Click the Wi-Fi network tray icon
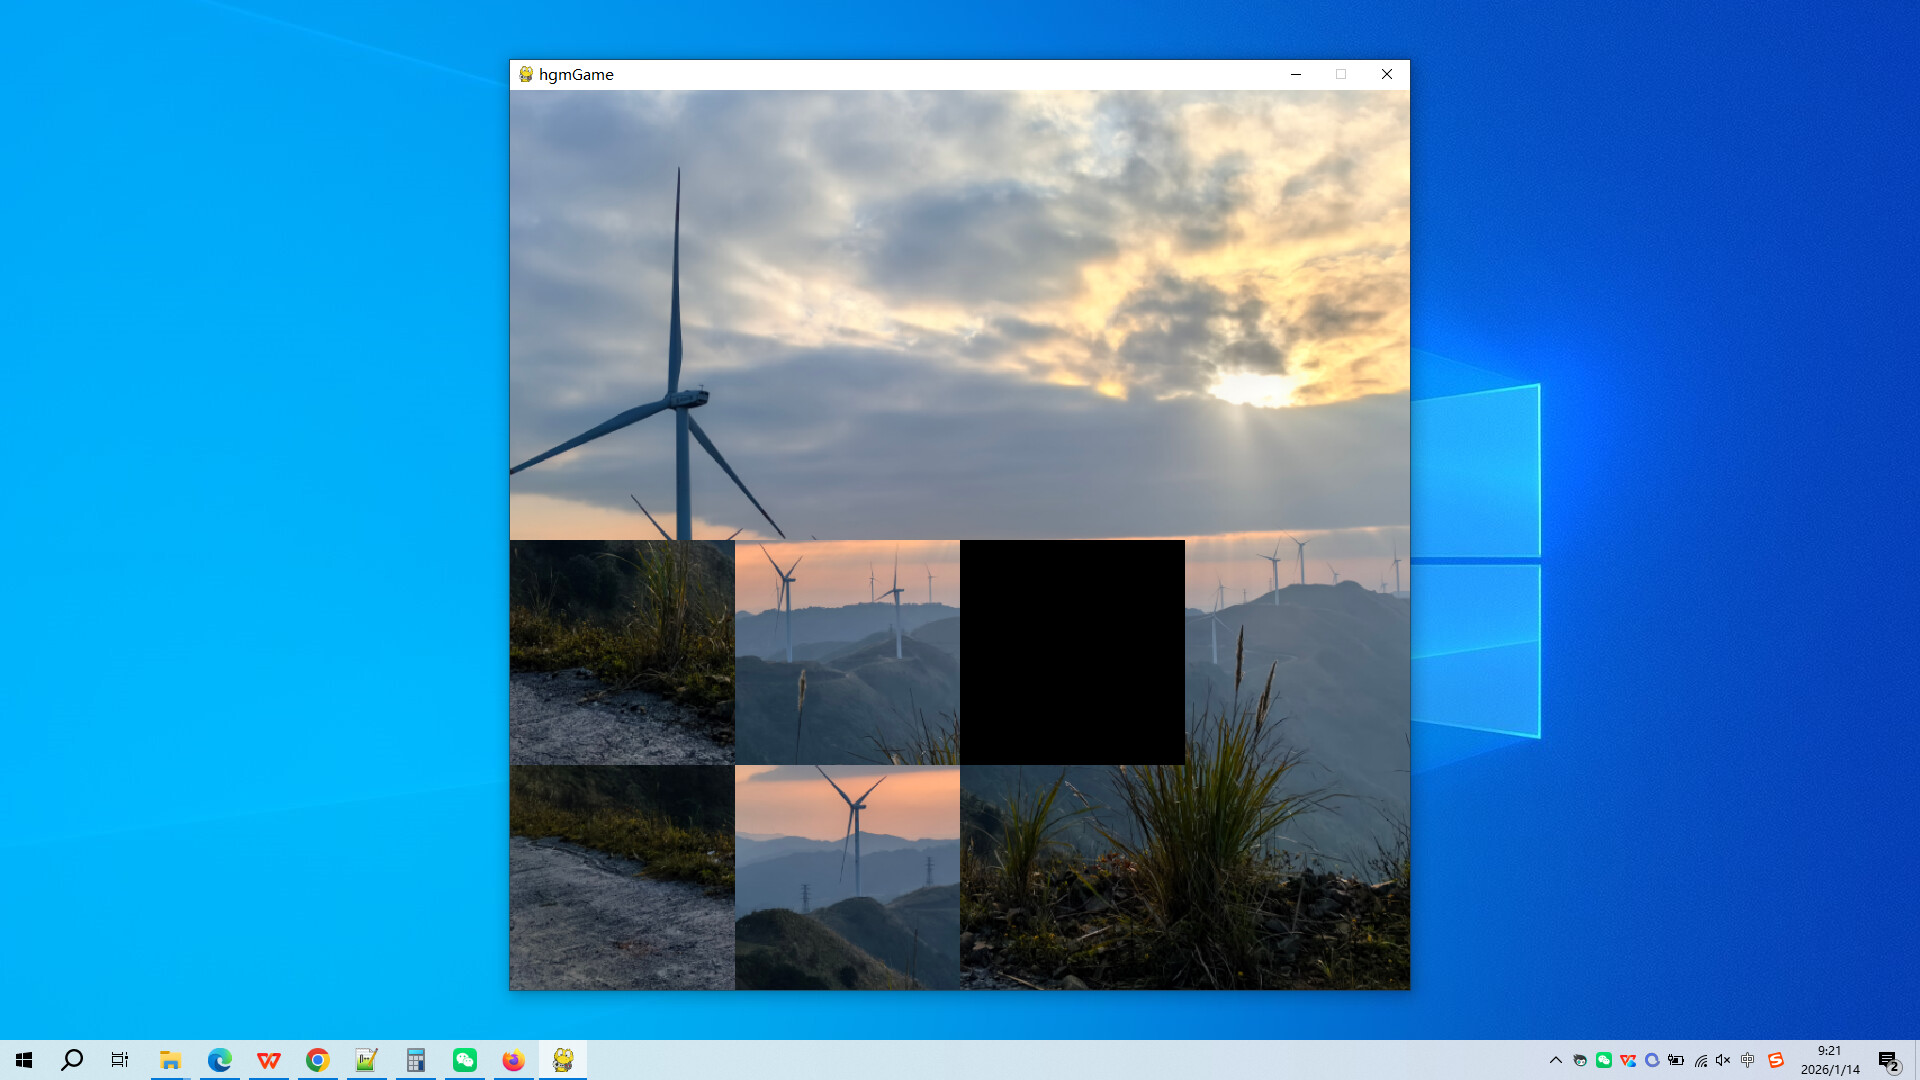Viewport: 1920px width, 1080px height. 1700,1059
